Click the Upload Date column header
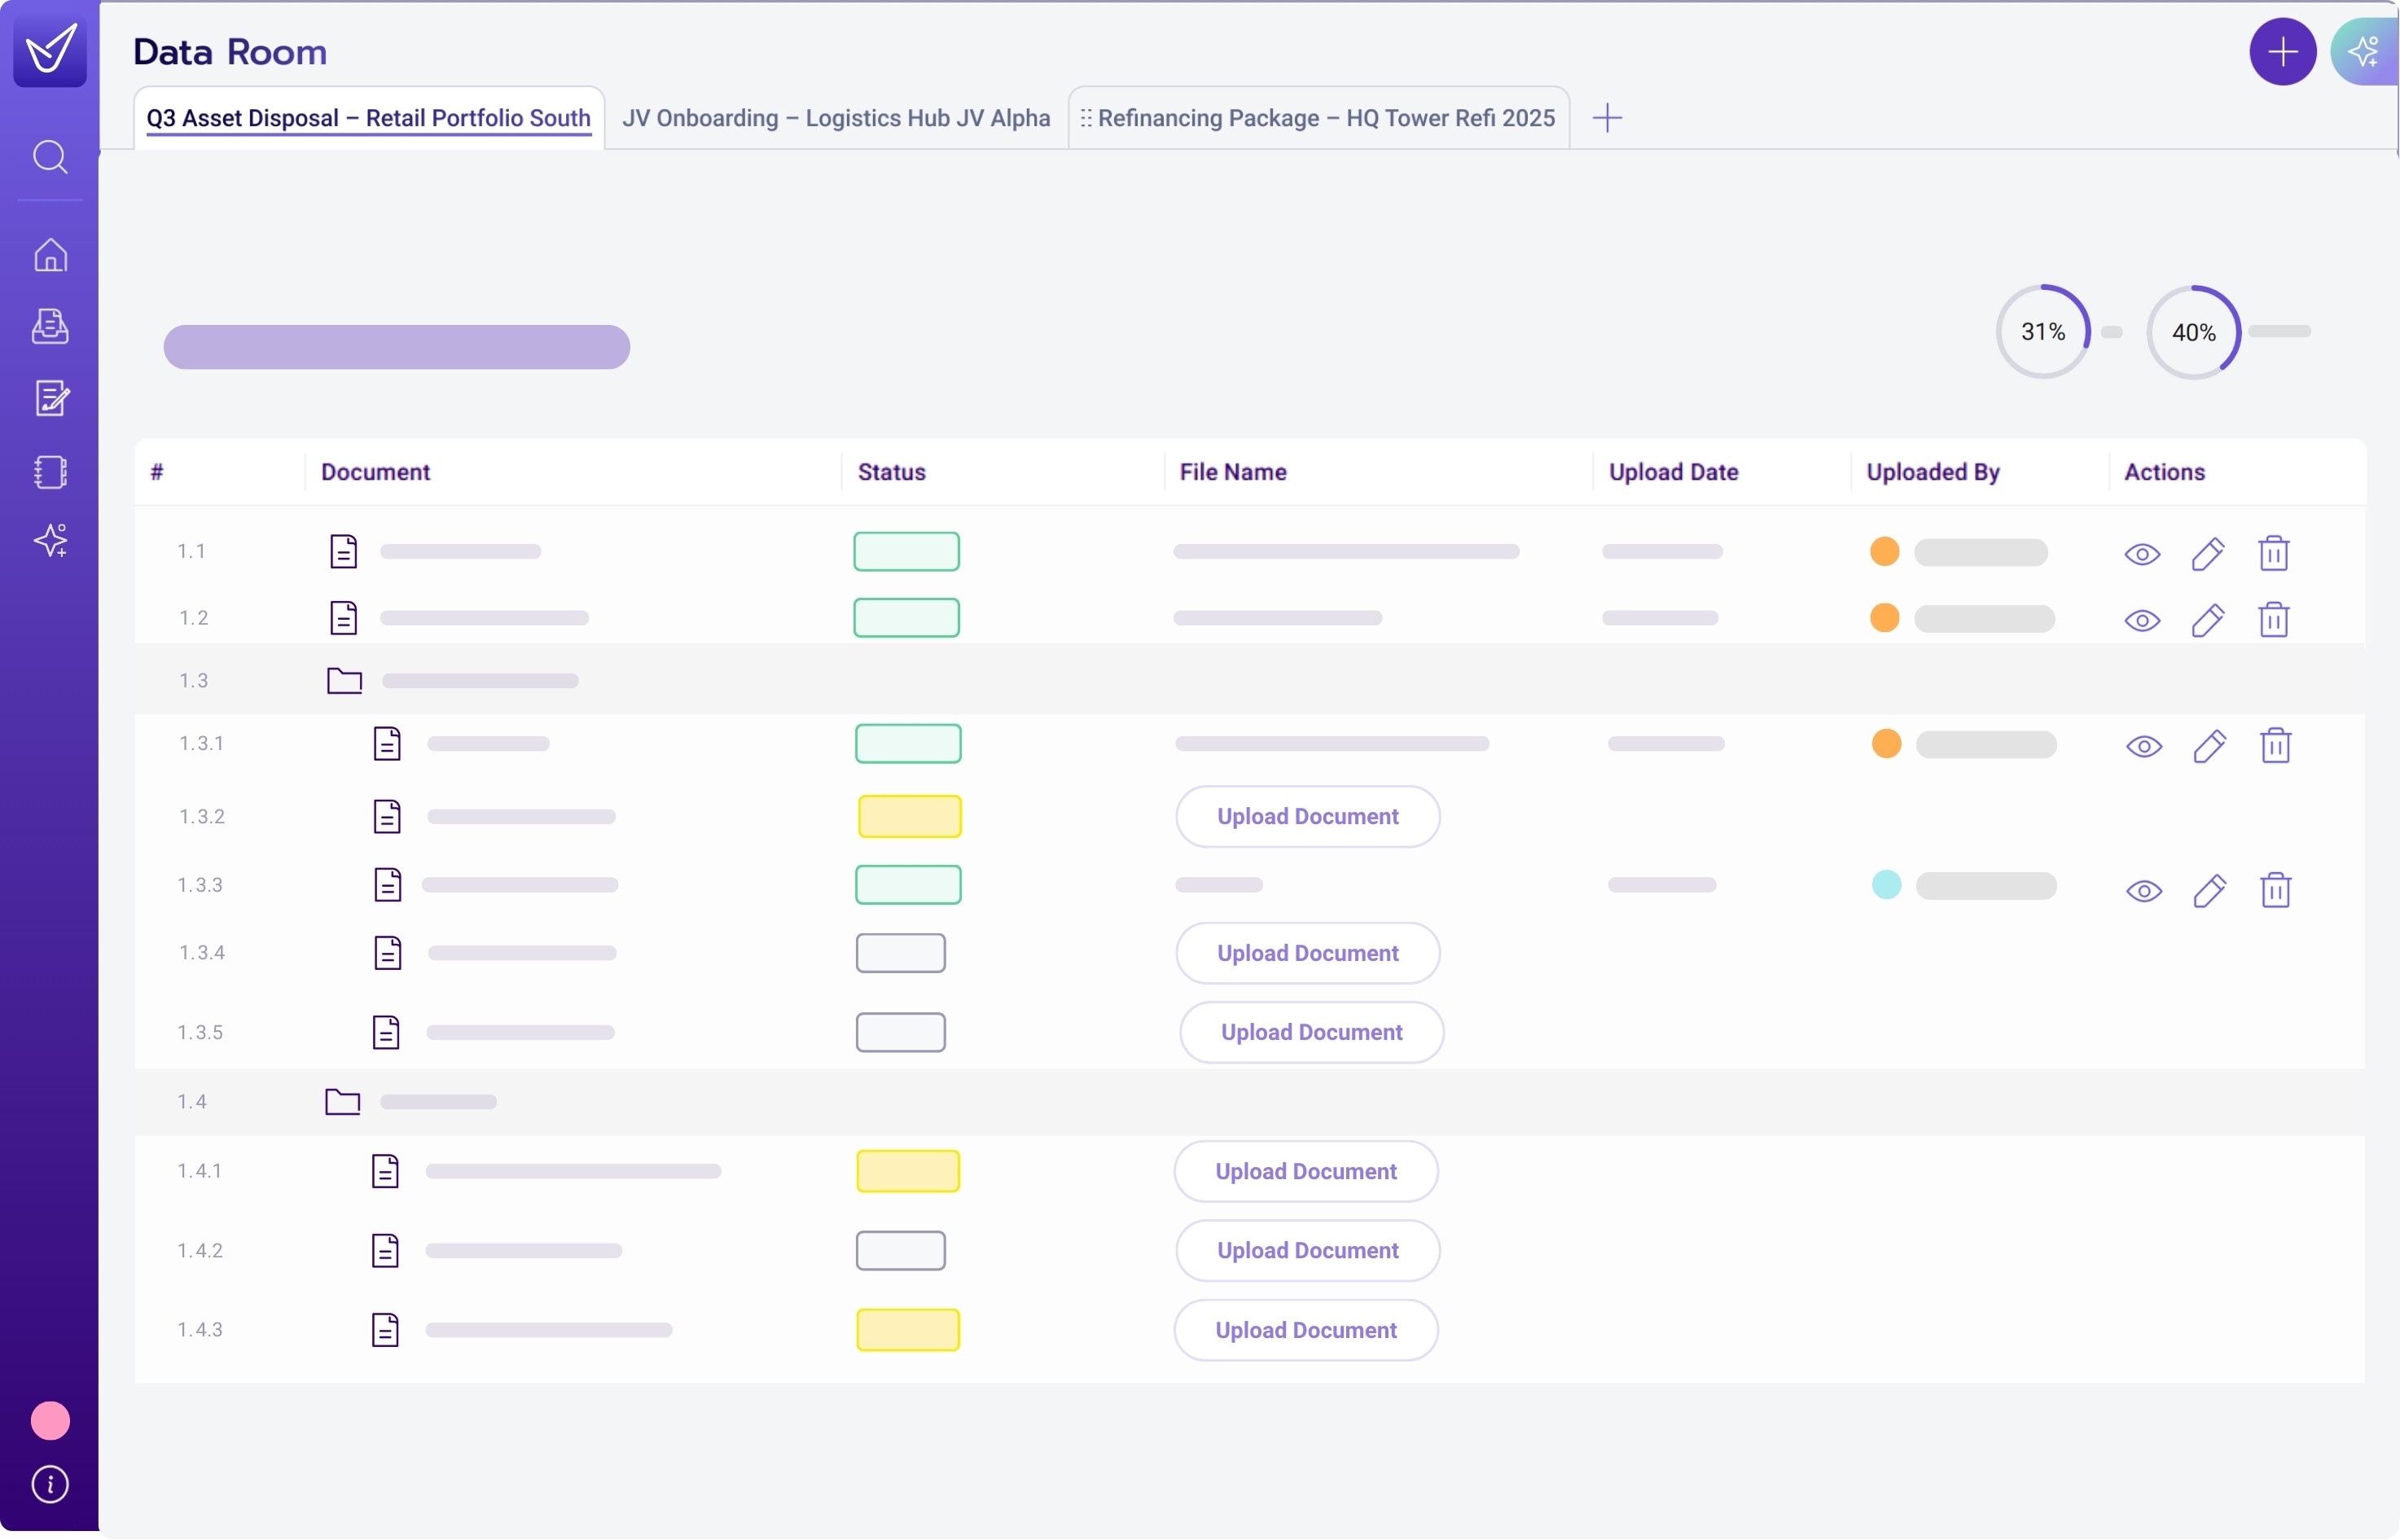2400x1540 pixels. (x=1674, y=472)
